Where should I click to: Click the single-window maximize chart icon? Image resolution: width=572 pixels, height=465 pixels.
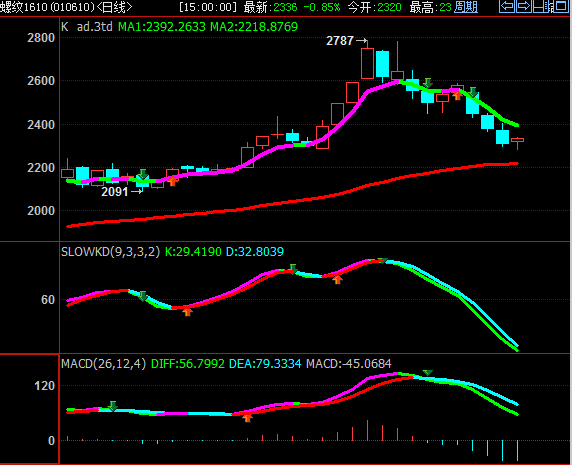point(562,6)
